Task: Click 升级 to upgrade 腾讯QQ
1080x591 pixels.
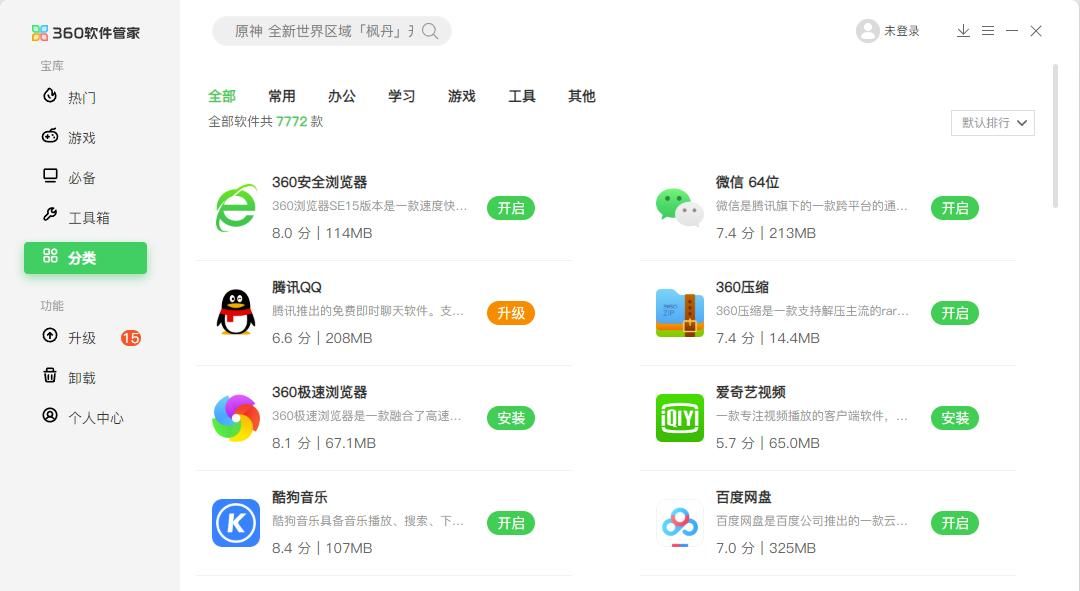Action: click(511, 313)
